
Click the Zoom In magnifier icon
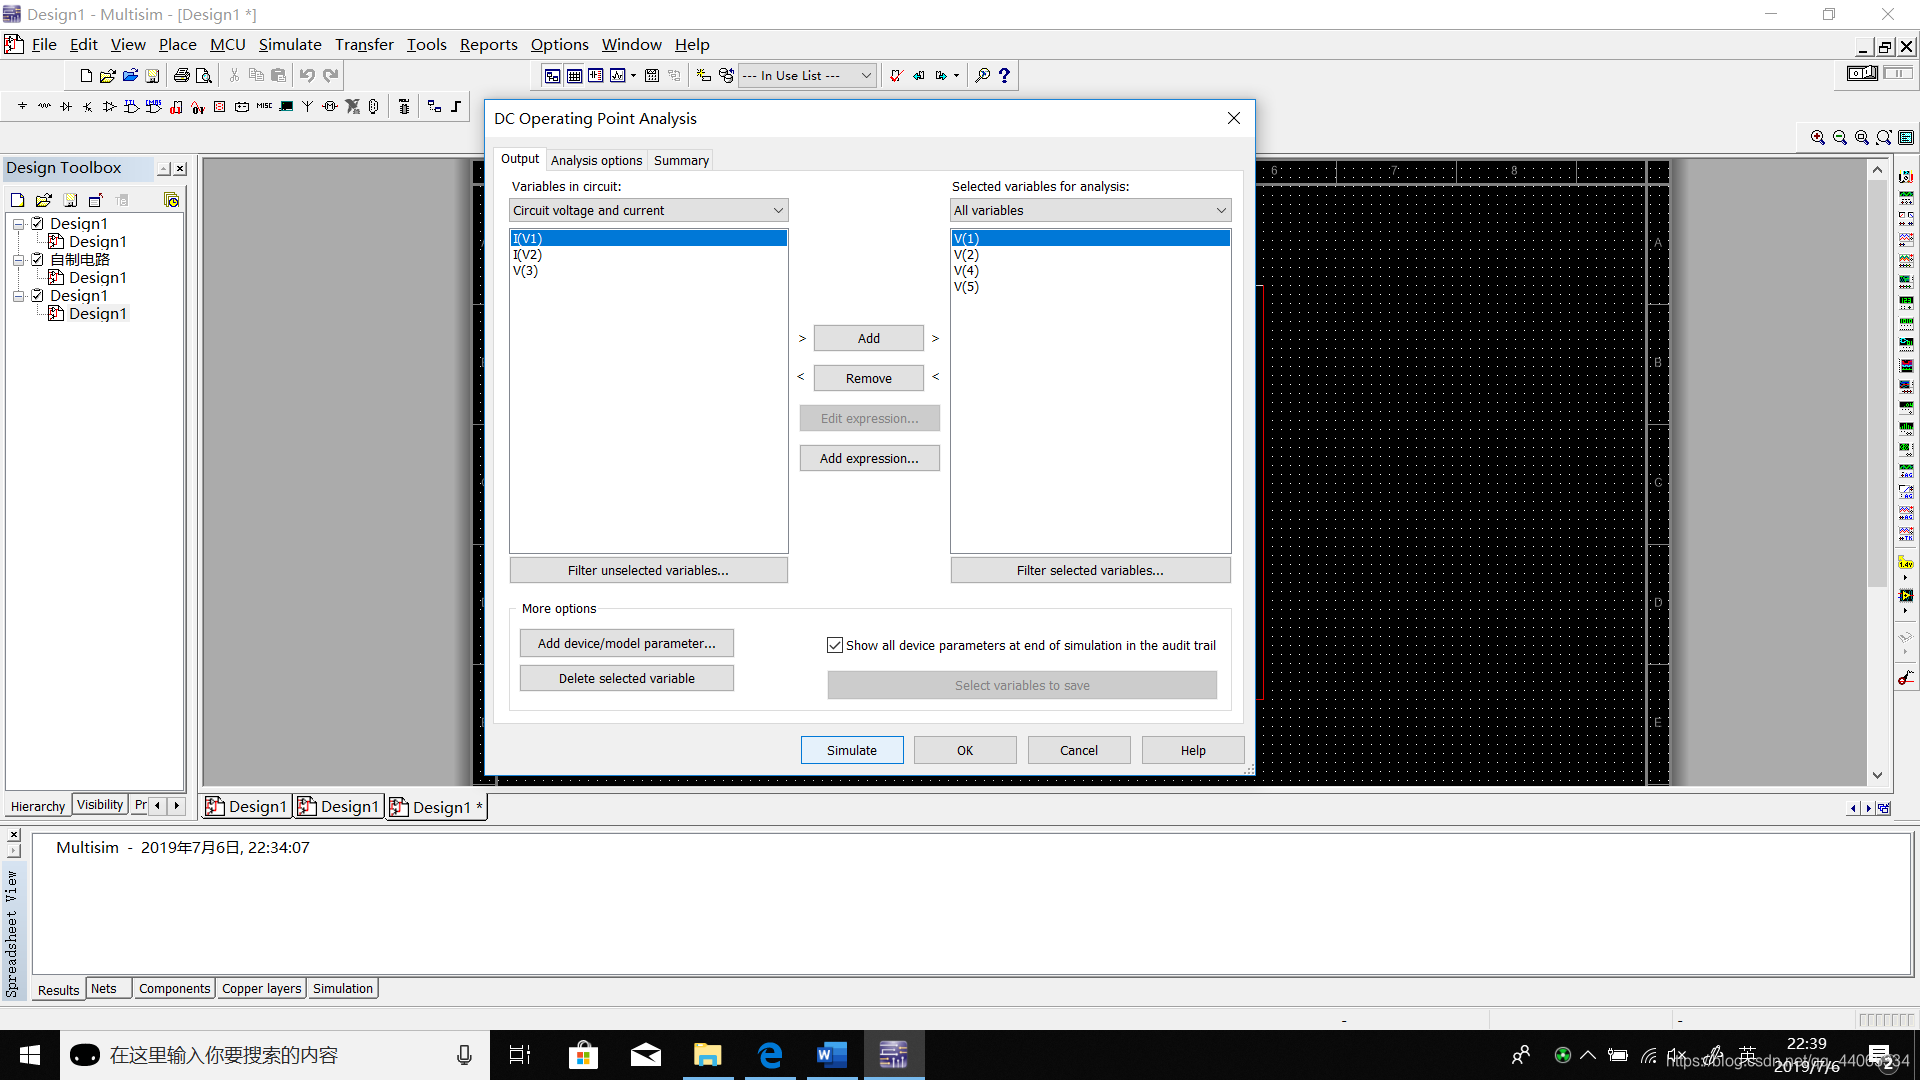(1817, 138)
